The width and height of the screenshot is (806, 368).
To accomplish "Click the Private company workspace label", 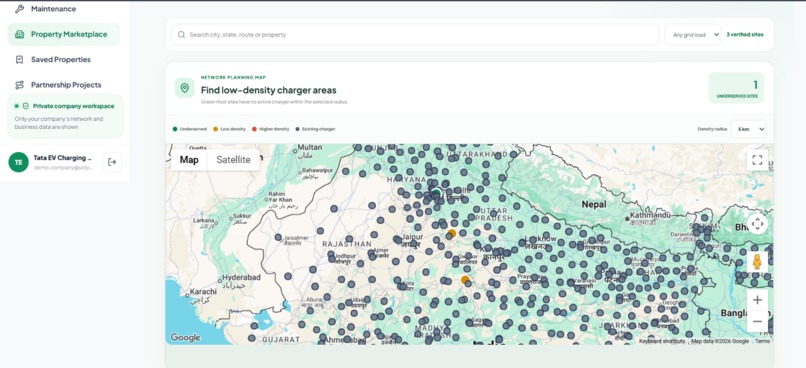I will [x=74, y=106].
